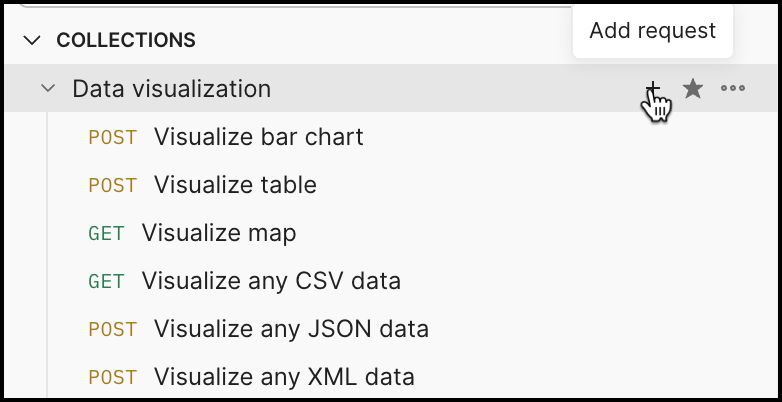This screenshot has width=782, height=402.
Task: Open the Visualize any XML data request
Action: (284, 377)
